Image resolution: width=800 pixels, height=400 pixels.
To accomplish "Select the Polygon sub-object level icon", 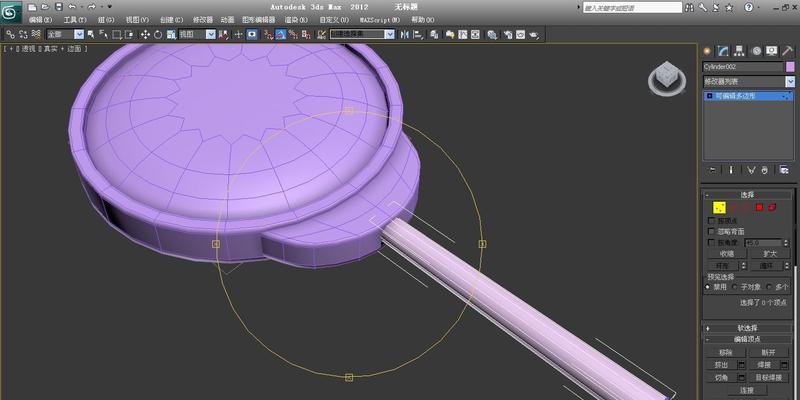I will 759,207.
